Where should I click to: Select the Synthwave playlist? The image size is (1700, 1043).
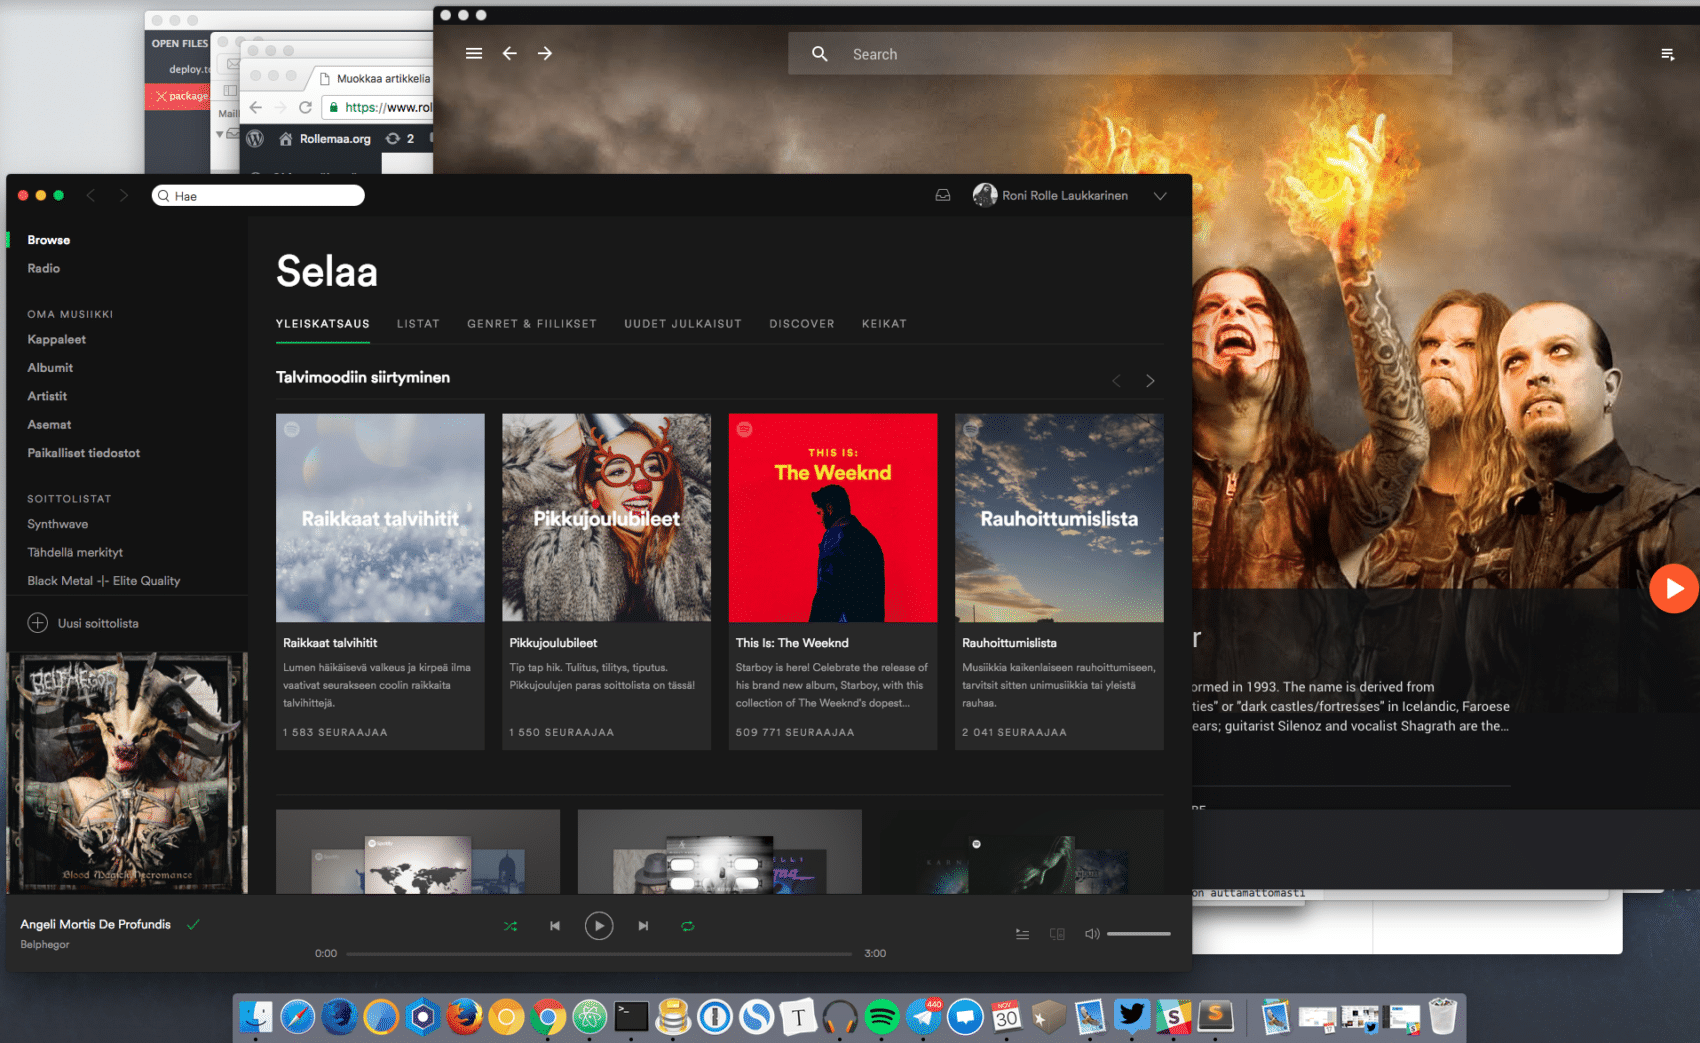[58, 524]
